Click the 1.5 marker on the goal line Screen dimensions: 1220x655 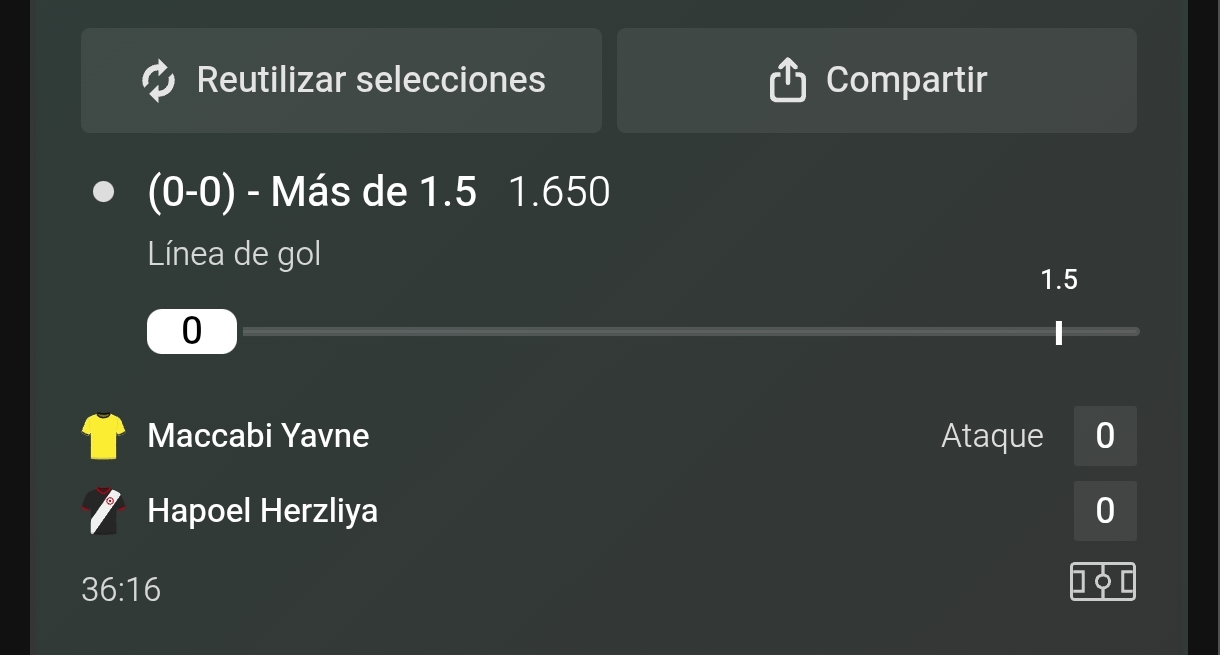click(1059, 332)
